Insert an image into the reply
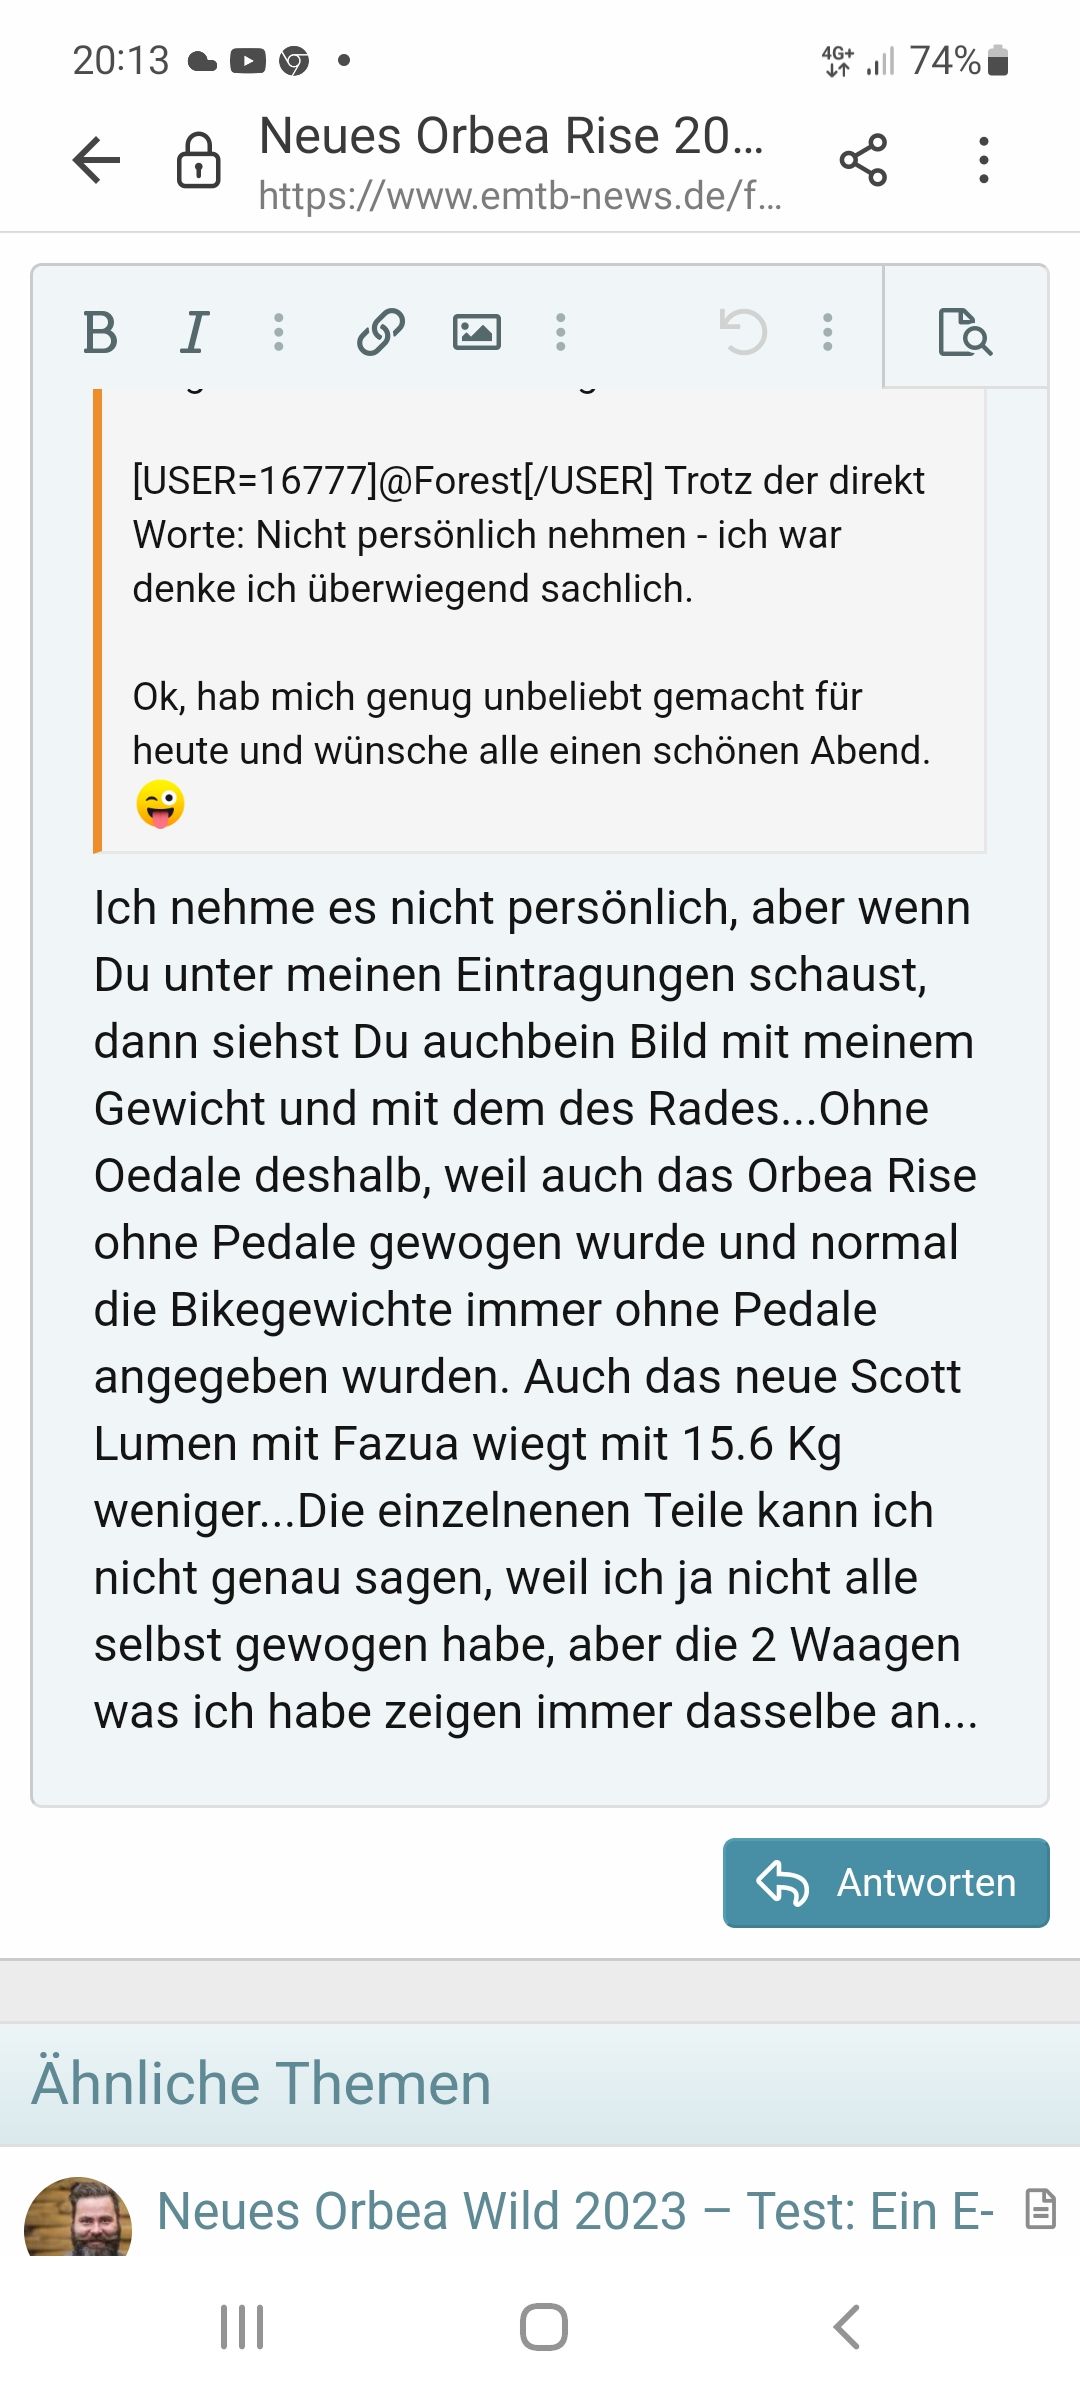 point(477,332)
